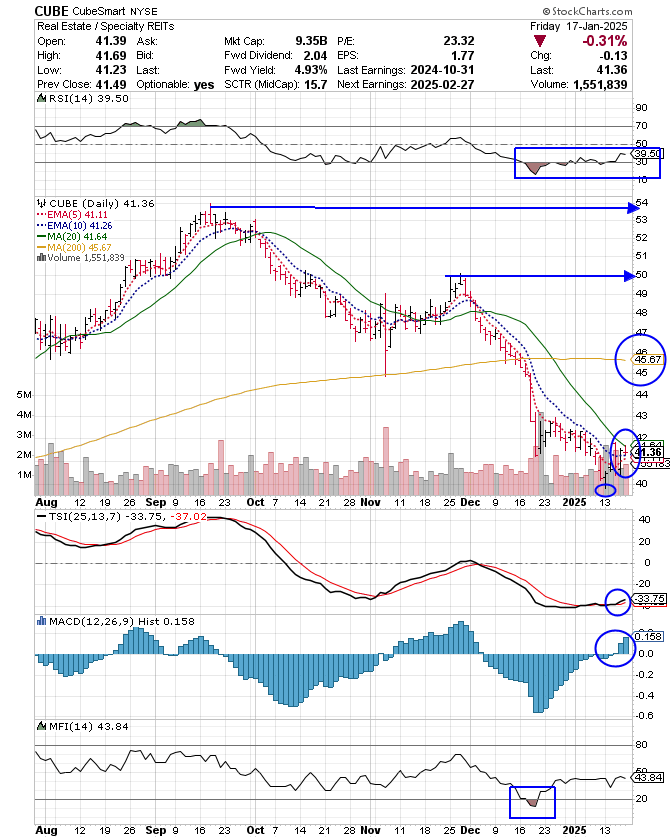Click the 'EMA(10) 41.26' legend text
The width and height of the screenshot is (670, 838).
point(80,226)
